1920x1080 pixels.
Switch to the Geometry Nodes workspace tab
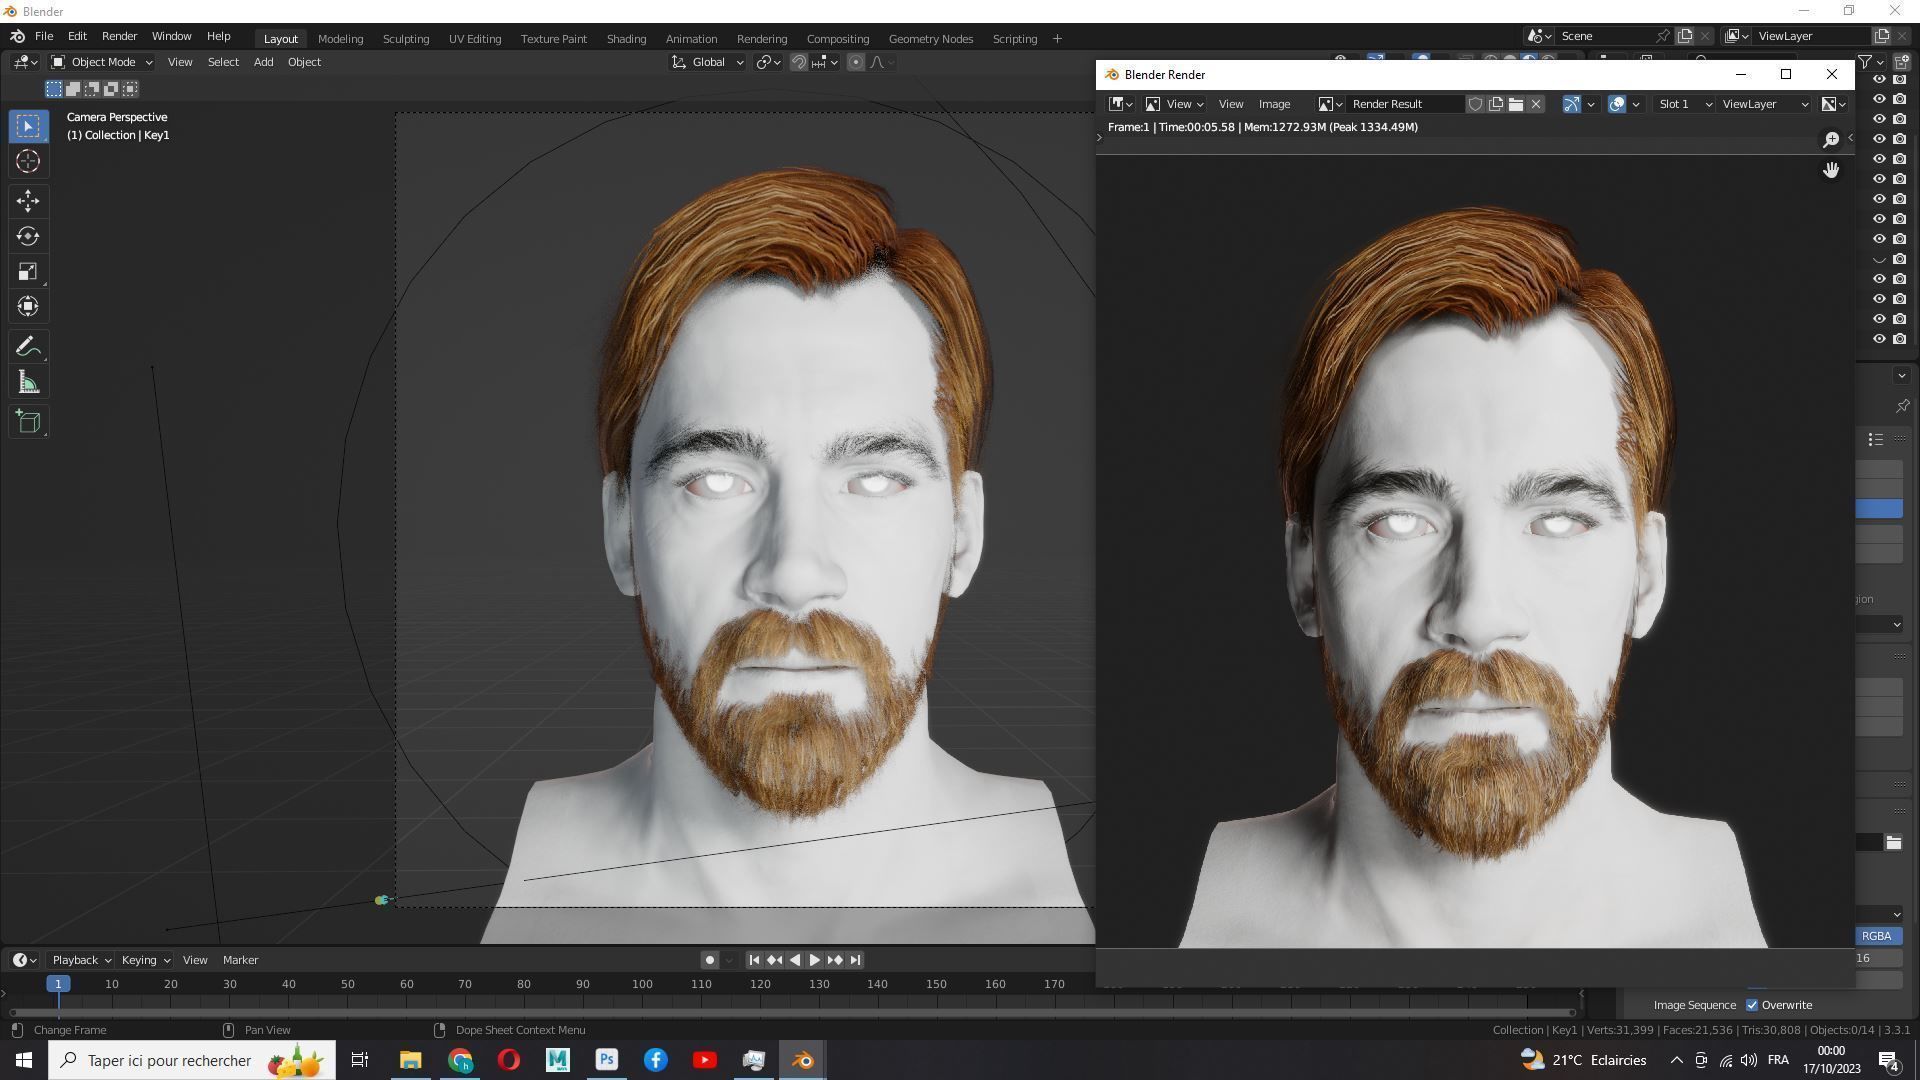click(x=930, y=39)
